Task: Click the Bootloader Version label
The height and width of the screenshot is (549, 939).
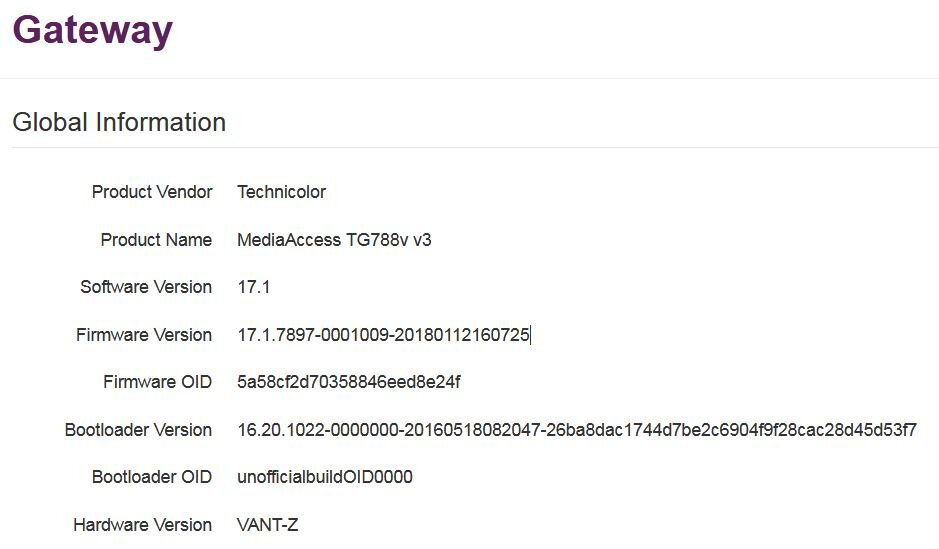Action: [x=138, y=430]
